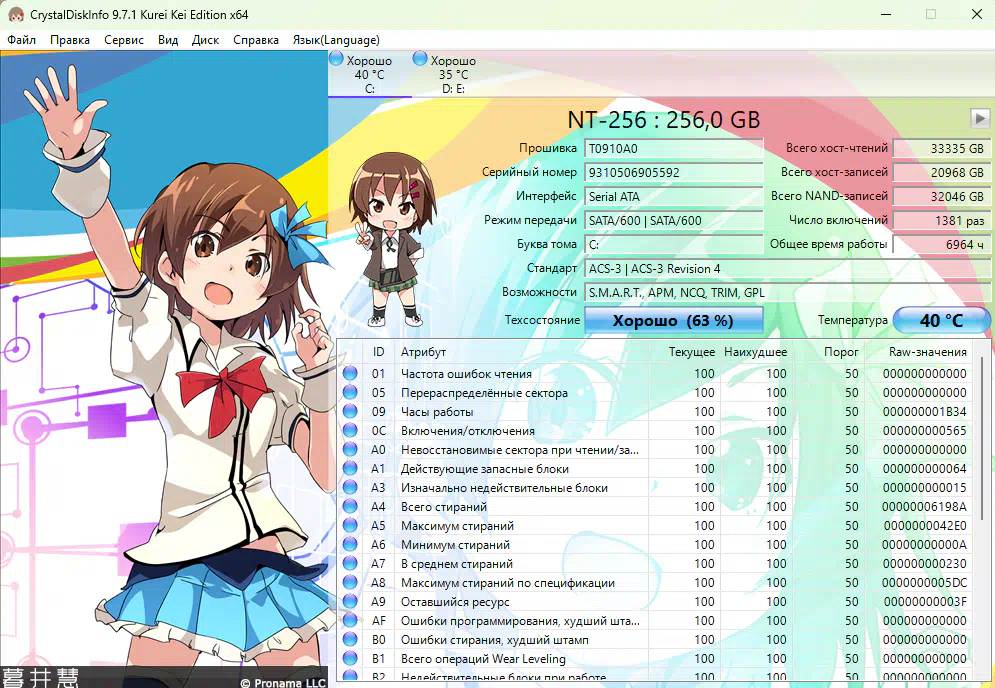Open the Файл menu
The width and height of the screenshot is (995, 688).
pyautogui.click(x=22, y=40)
